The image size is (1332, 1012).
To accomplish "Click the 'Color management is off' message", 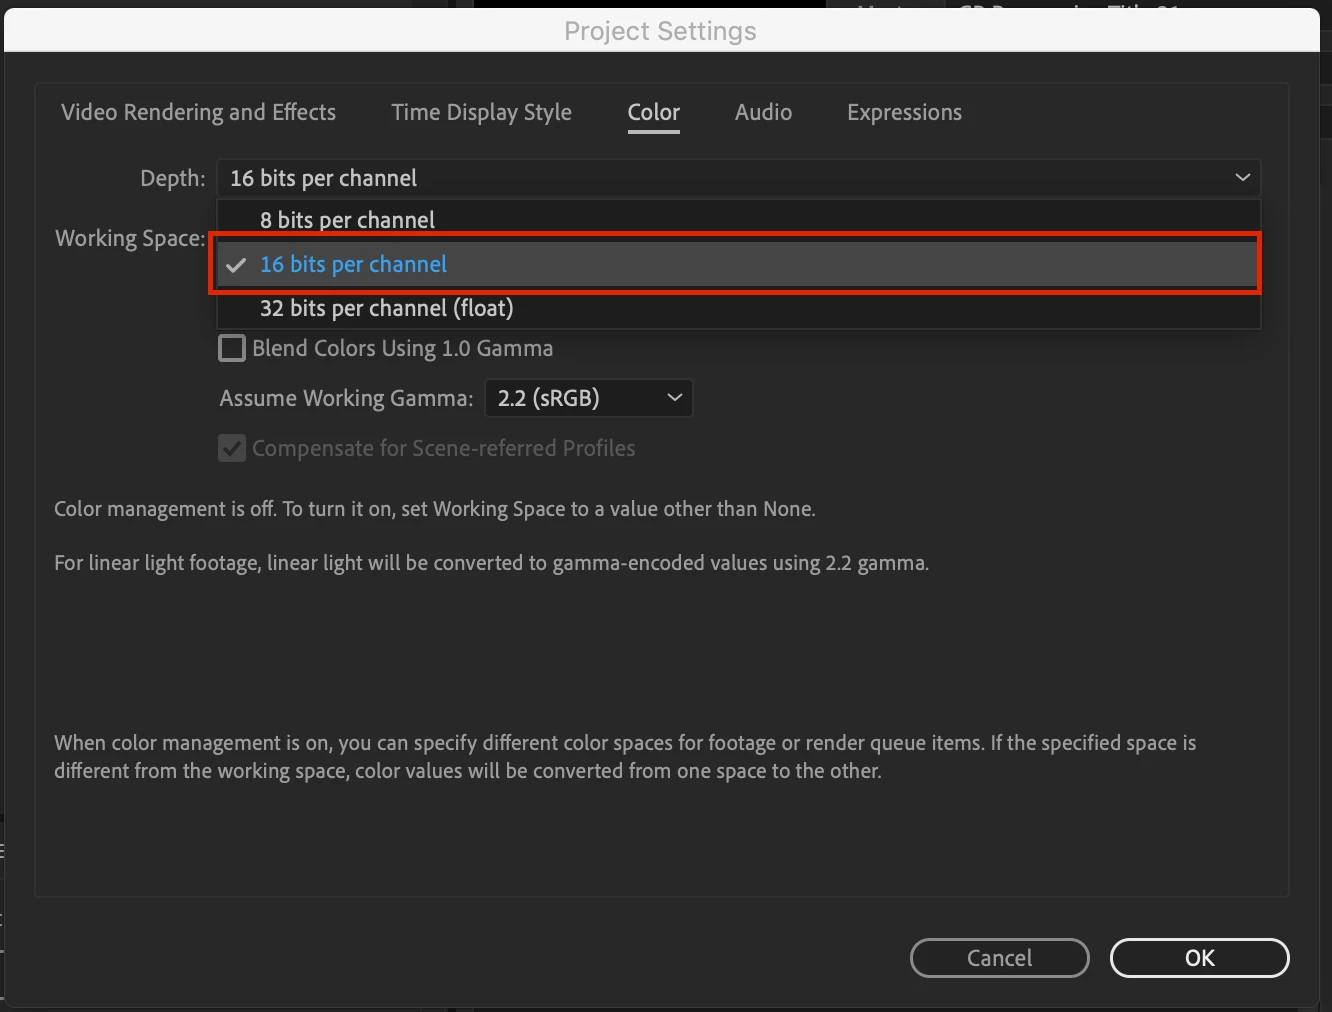I will click(x=435, y=509).
